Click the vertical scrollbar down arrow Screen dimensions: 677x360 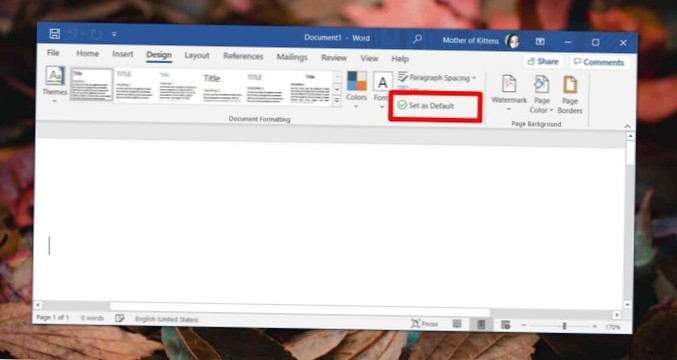tap(628, 305)
